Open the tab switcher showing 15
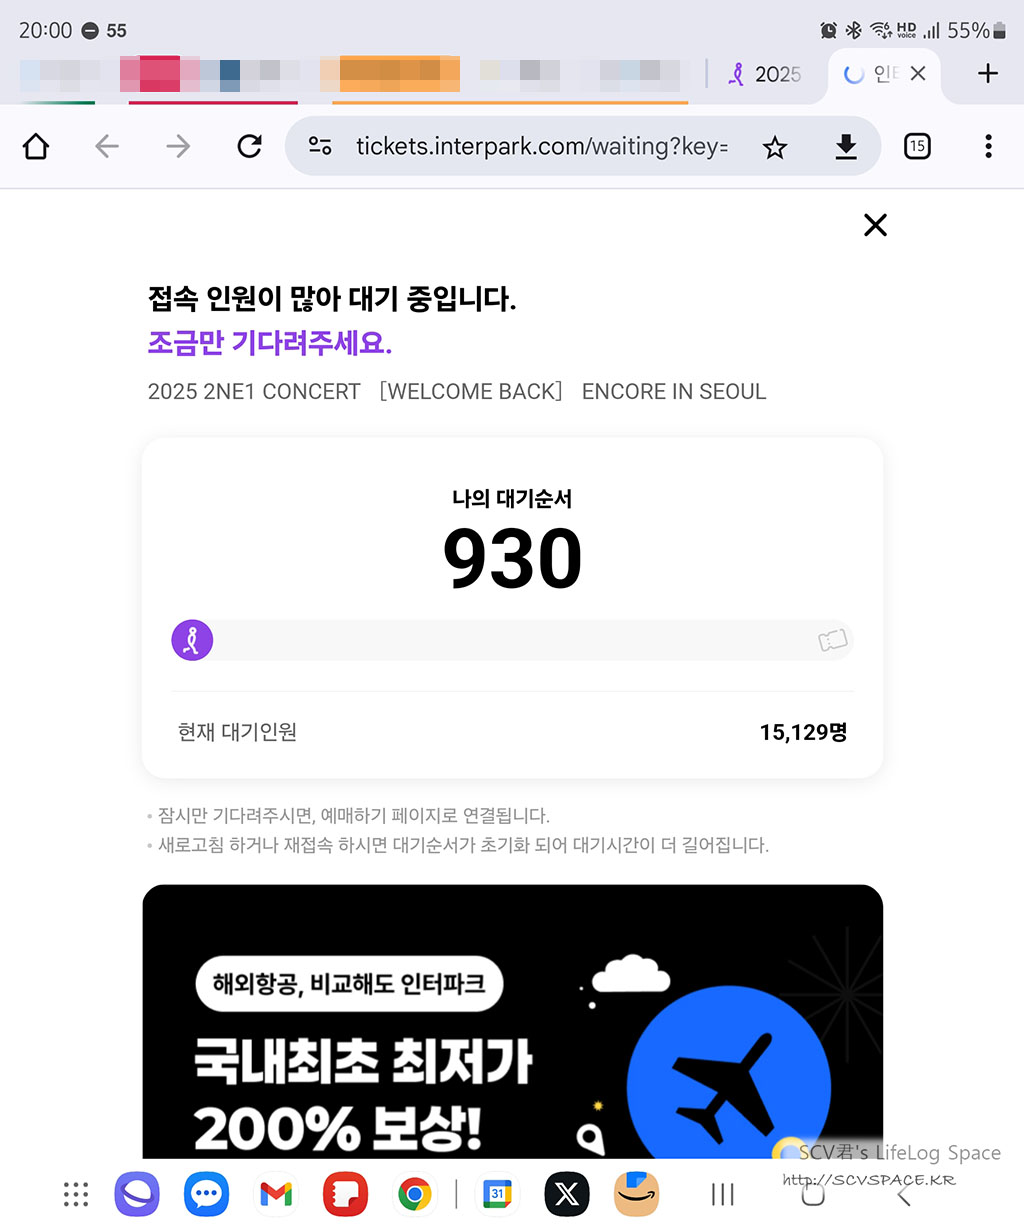The width and height of the screenshot is (1024, 1230). (917, 147)
